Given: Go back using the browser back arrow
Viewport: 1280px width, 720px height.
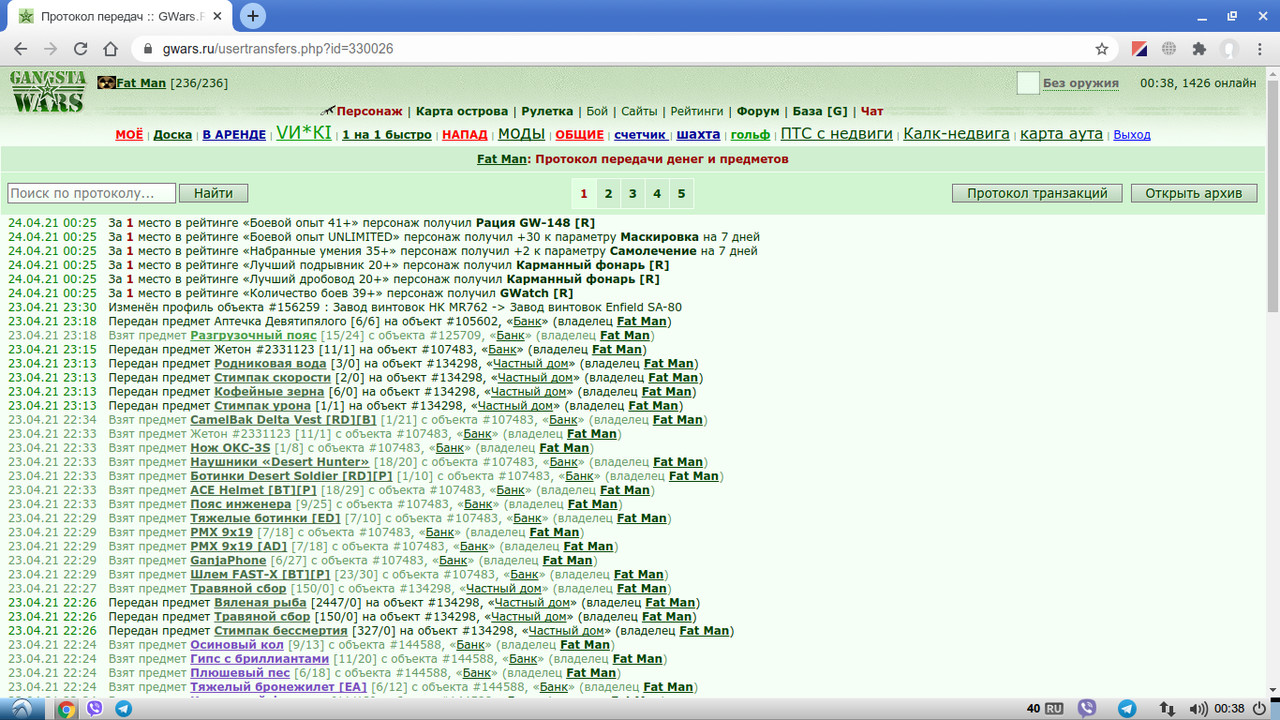Looking at the screenshot, I should point(21,48).
